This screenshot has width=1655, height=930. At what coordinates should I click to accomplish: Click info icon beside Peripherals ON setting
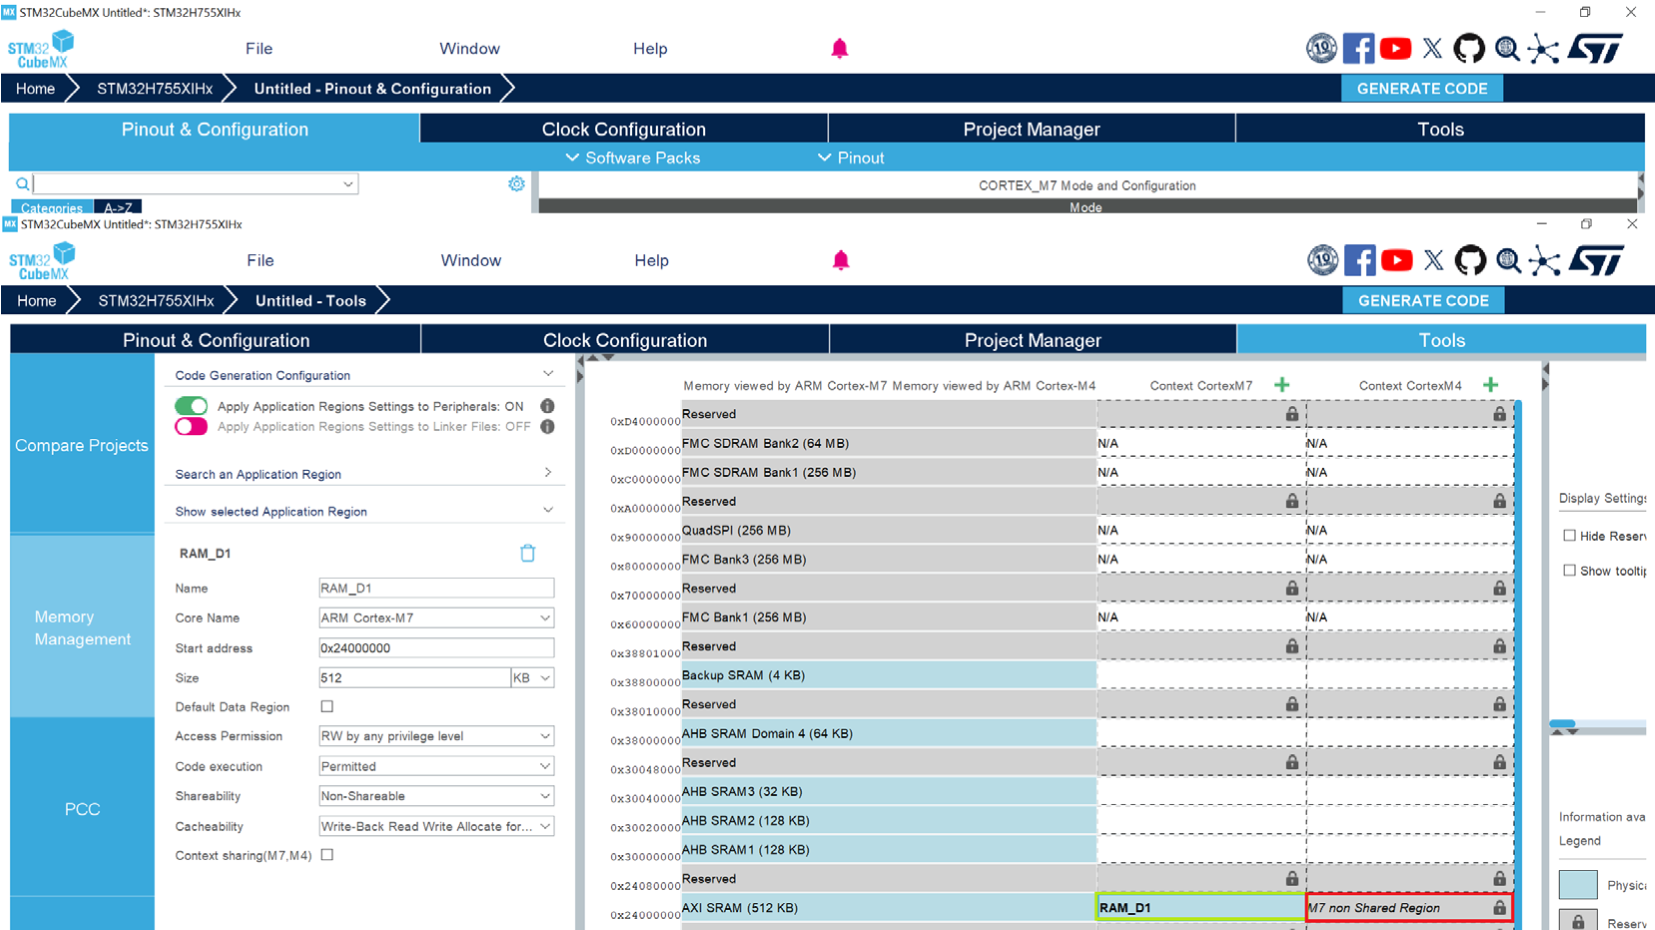click(x=547, y=406)
